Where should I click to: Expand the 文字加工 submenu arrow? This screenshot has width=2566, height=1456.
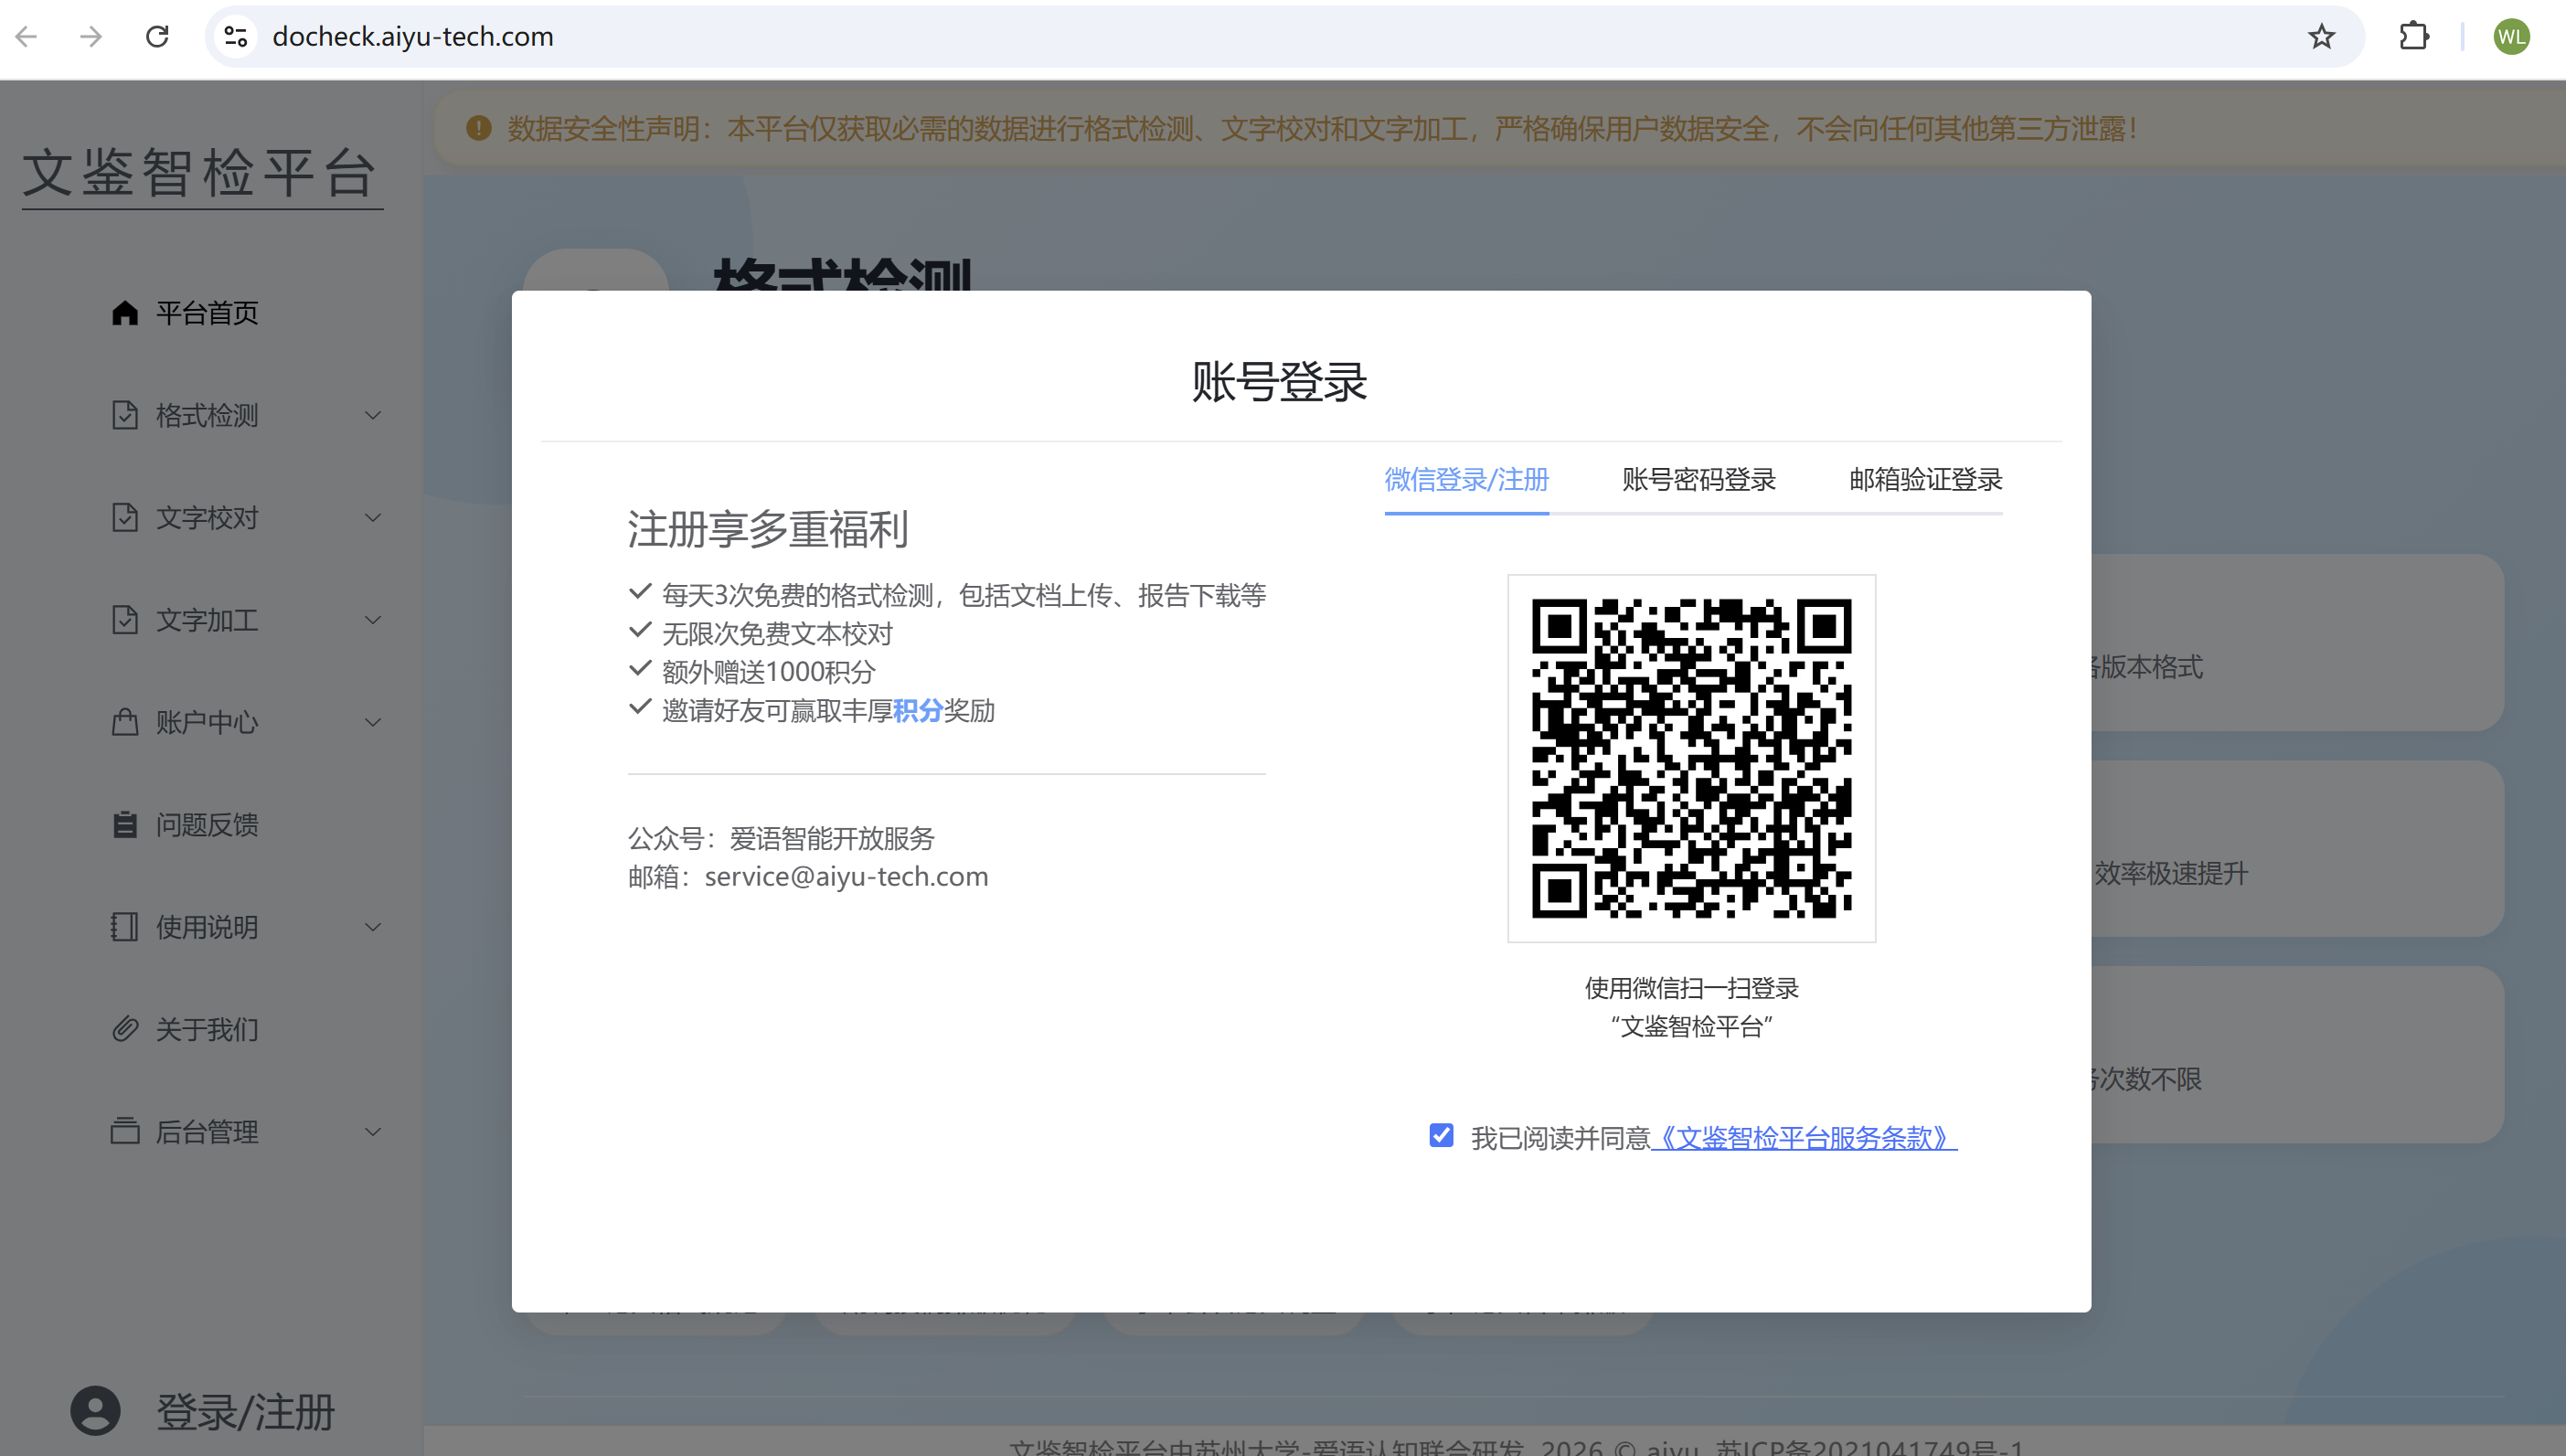pos(373,620)
